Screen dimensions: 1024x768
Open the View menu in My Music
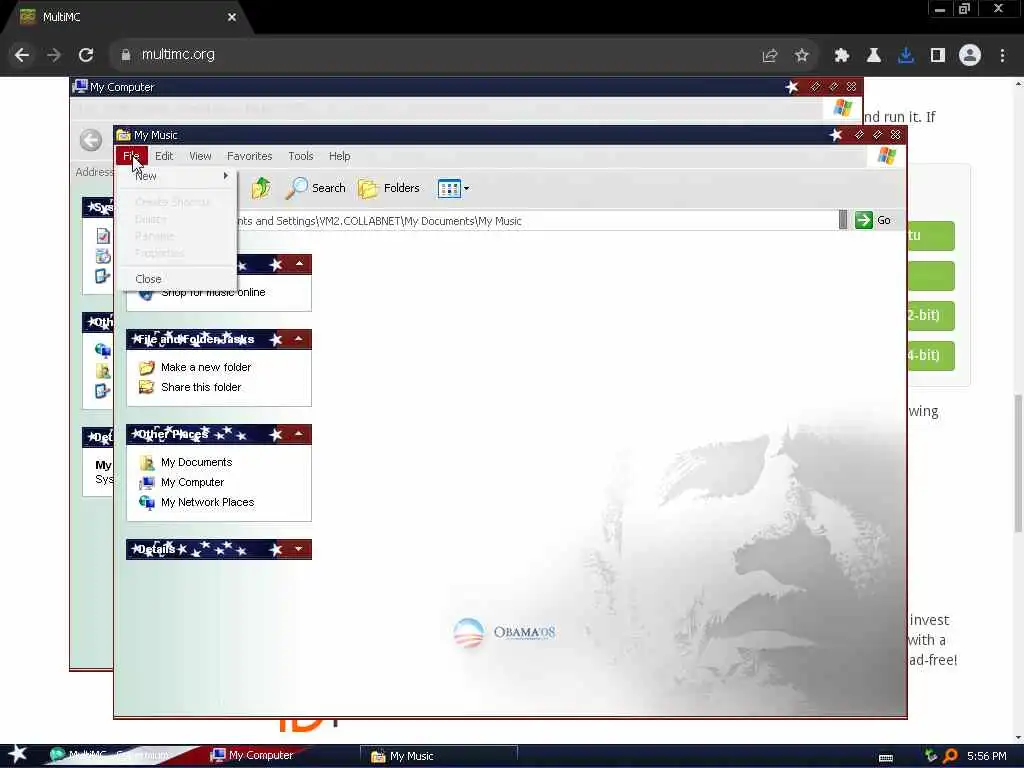200,156
